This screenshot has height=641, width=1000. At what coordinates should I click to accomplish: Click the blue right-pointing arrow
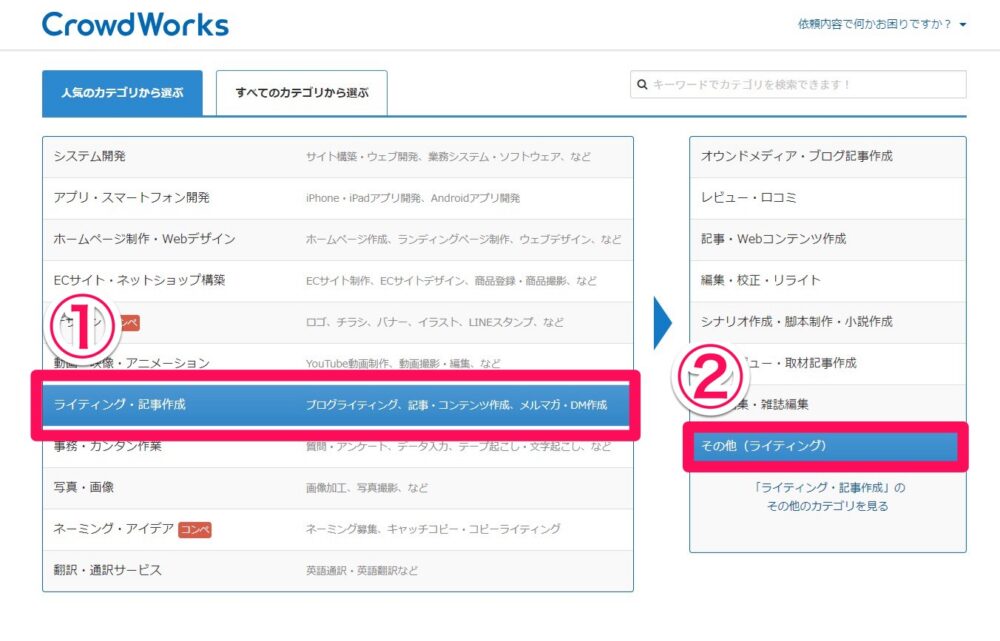(x=662, y=322)
